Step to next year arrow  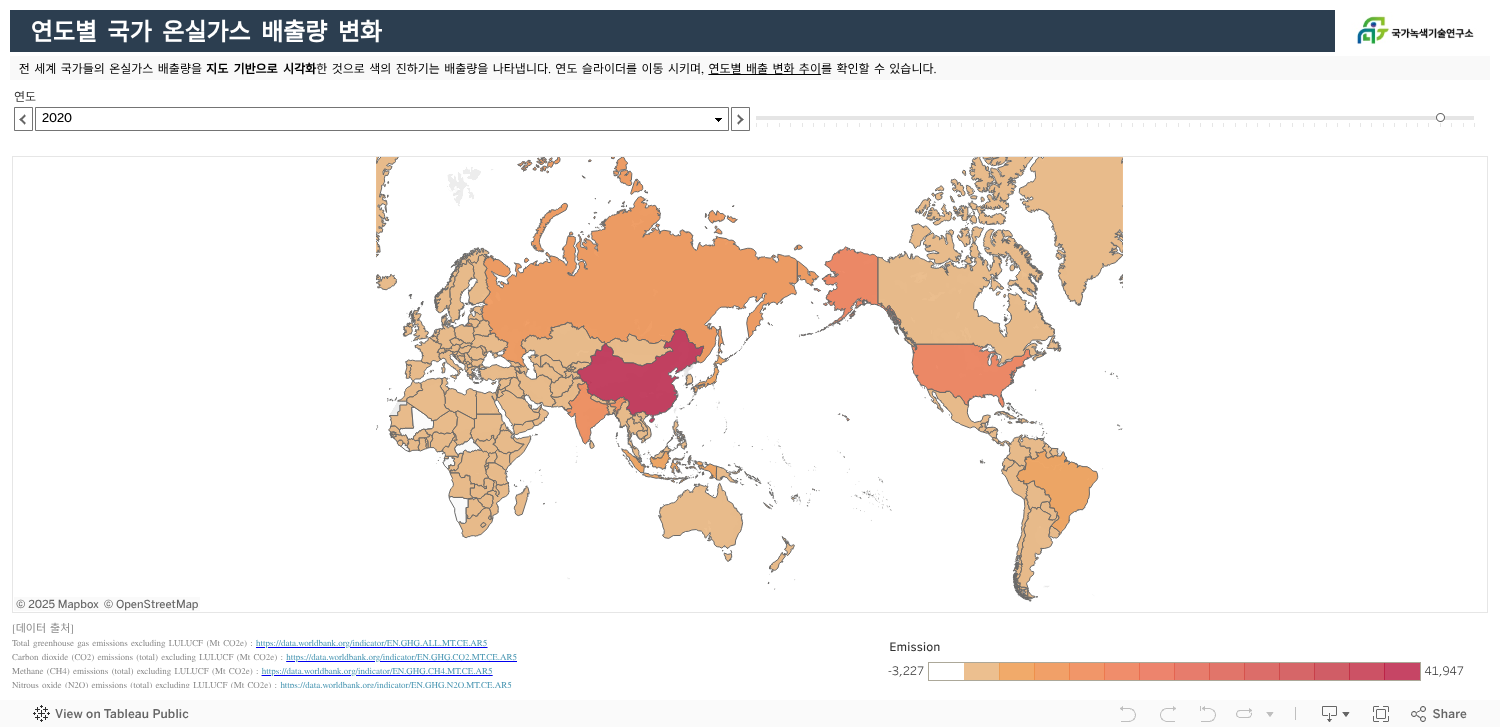[740, 119]
